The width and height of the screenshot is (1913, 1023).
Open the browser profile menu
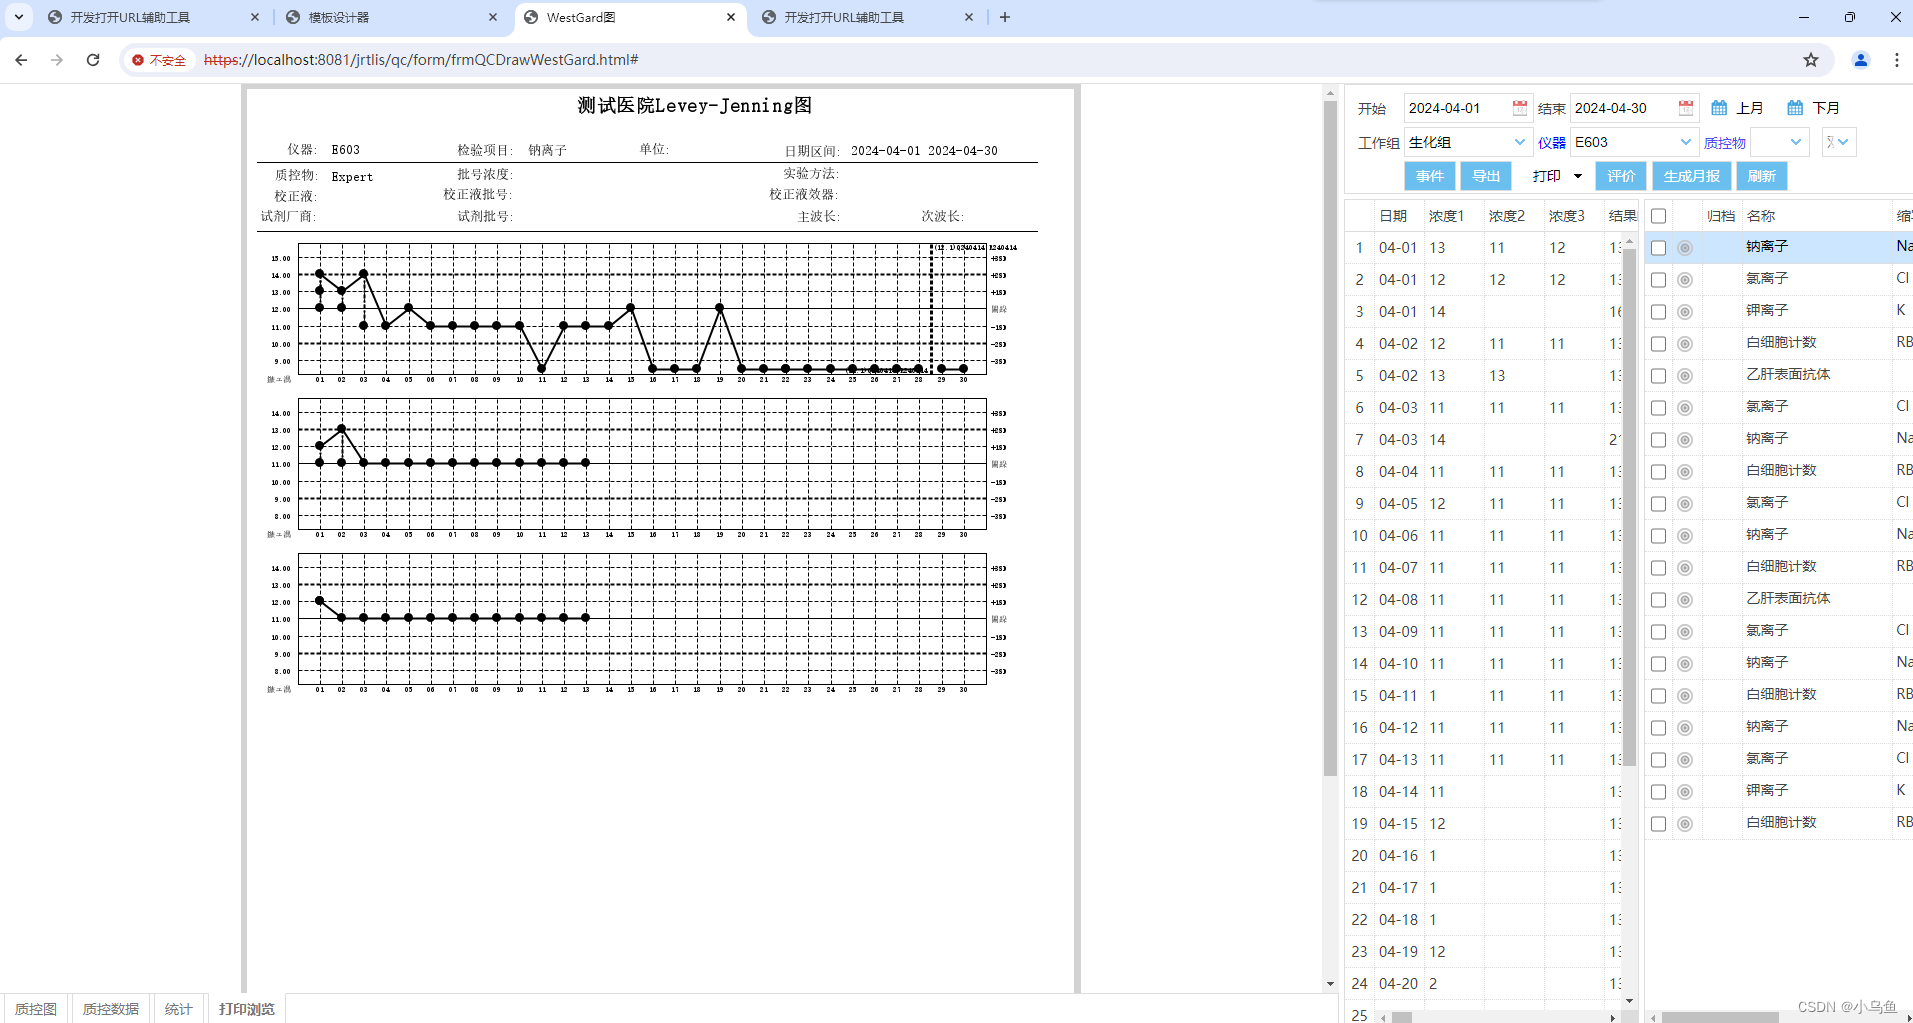point(1861,60)
